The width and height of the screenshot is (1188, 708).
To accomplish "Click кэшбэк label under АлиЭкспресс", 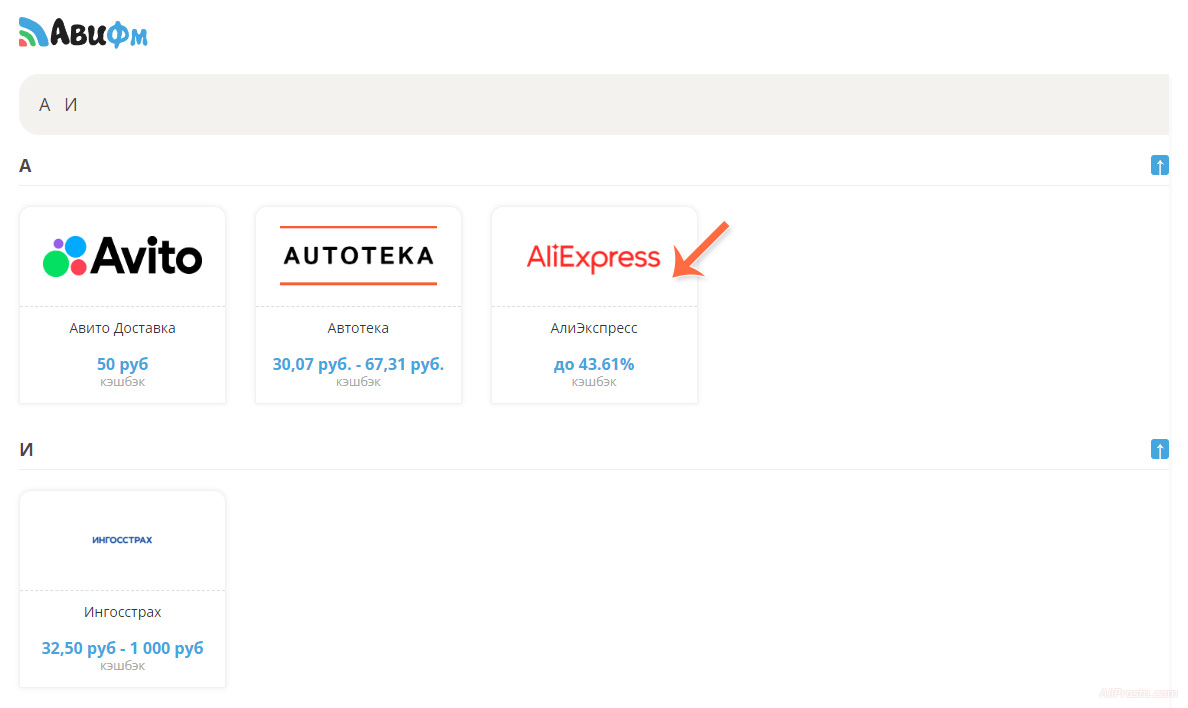I will 594,382.
